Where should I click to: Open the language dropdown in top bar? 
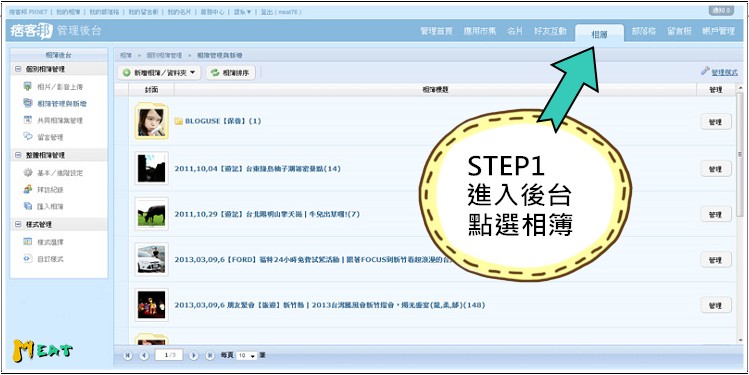point(243,12)
